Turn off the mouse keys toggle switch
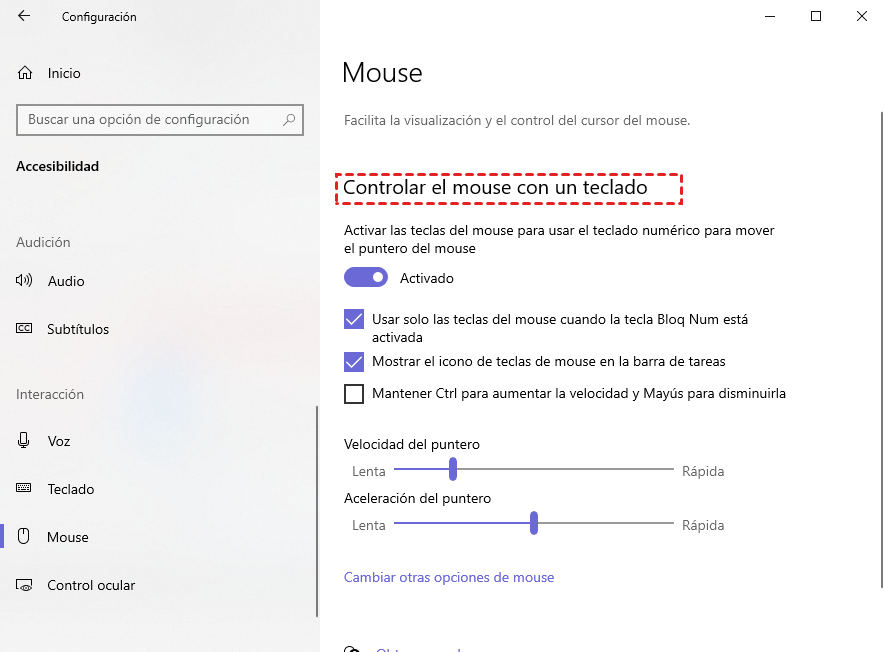Viewport: 885px width, 652px height. click(x=366, y=277)
